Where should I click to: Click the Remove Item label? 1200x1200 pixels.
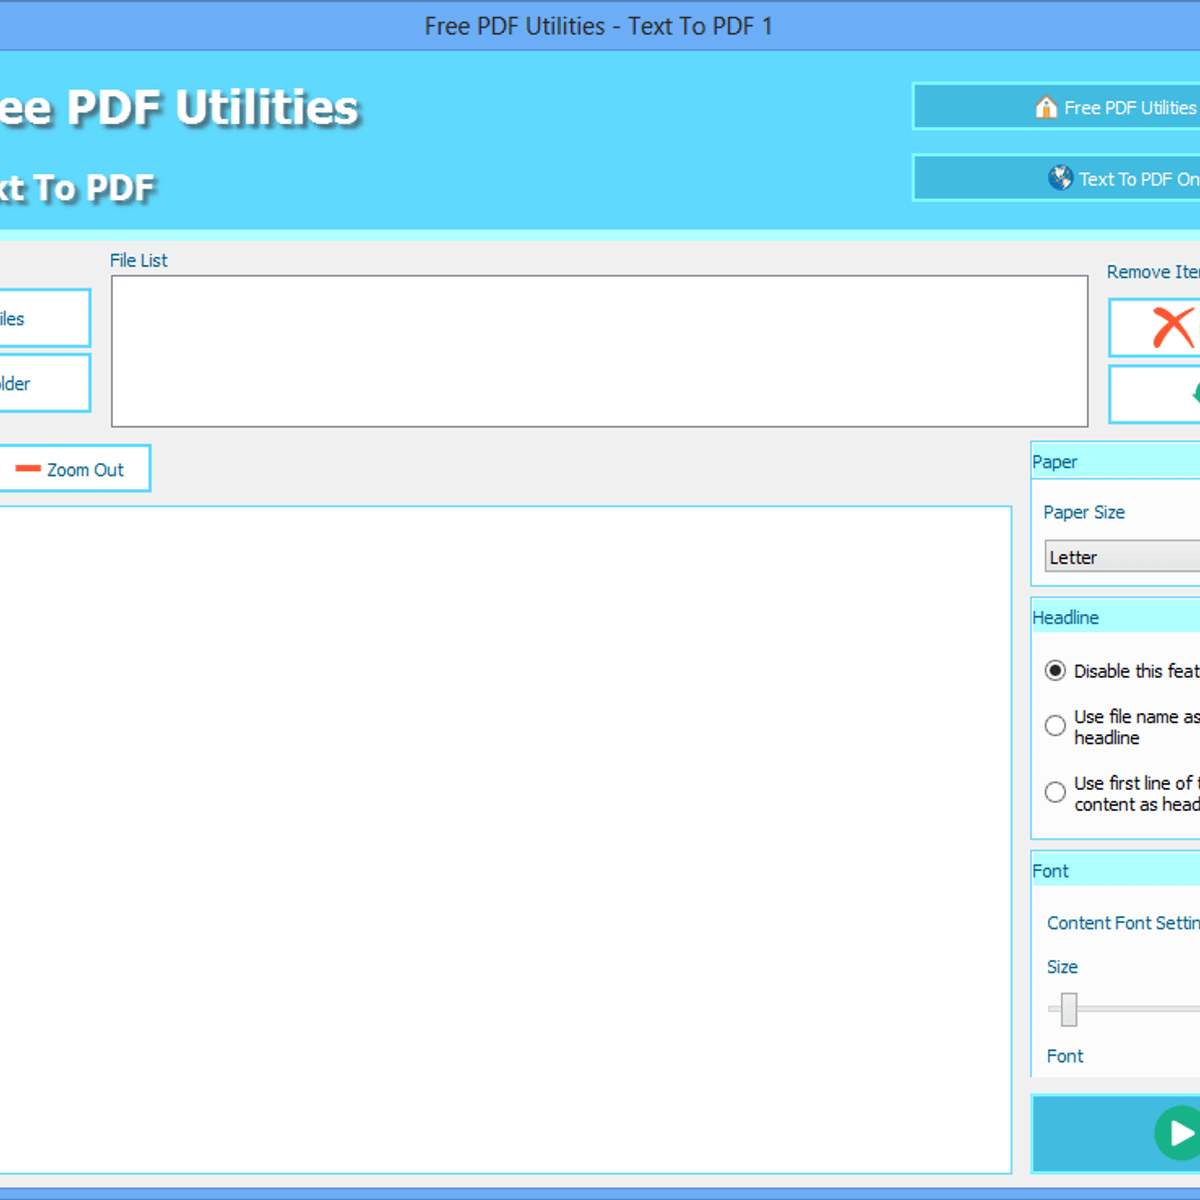point(1153,272)
